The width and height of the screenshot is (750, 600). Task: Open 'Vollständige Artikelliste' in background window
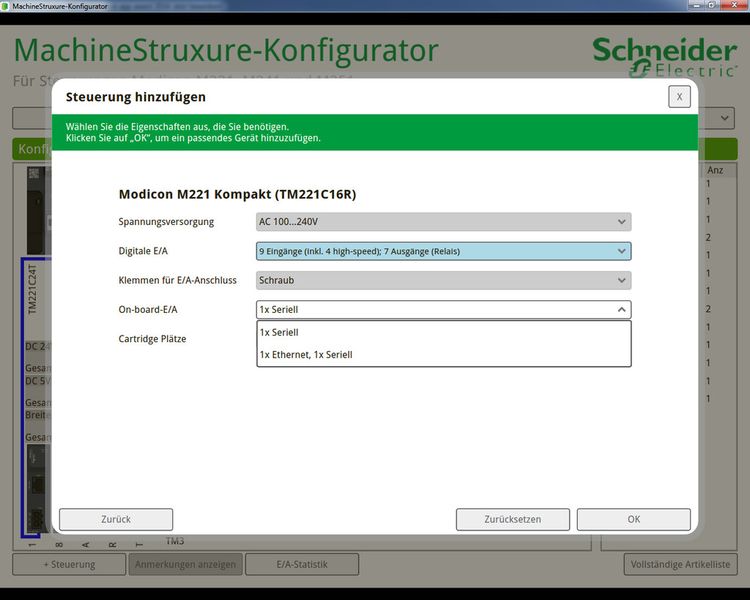tap(680, 564)
